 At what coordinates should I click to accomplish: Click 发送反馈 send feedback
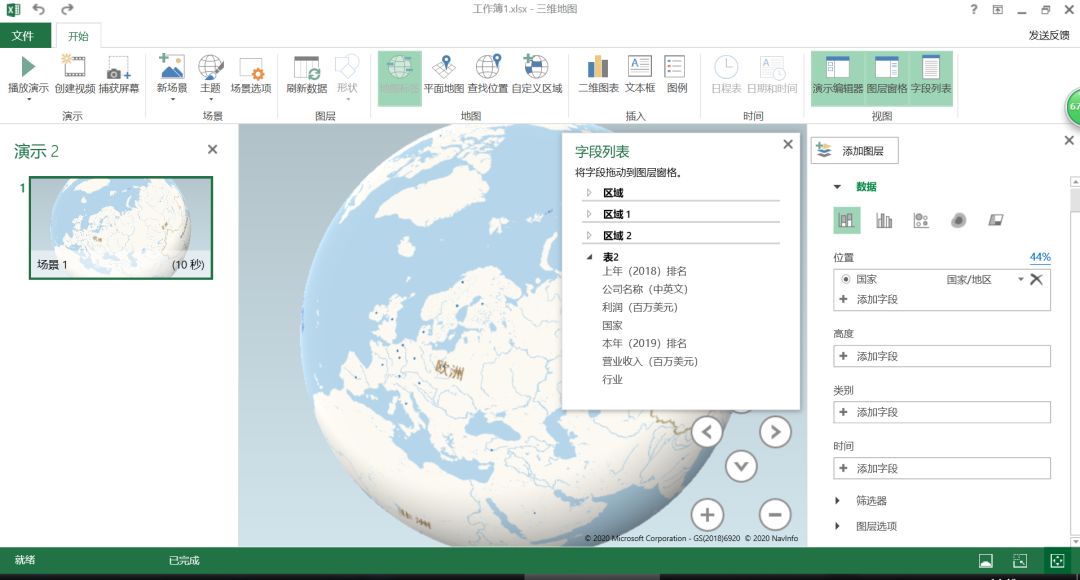click(1048, 35)
